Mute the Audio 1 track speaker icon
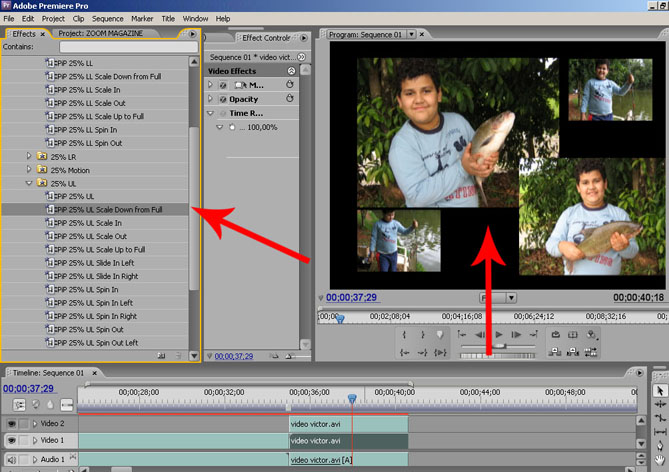Image resolution: width=669 pixels, height=472 pixels. [12, 460]
